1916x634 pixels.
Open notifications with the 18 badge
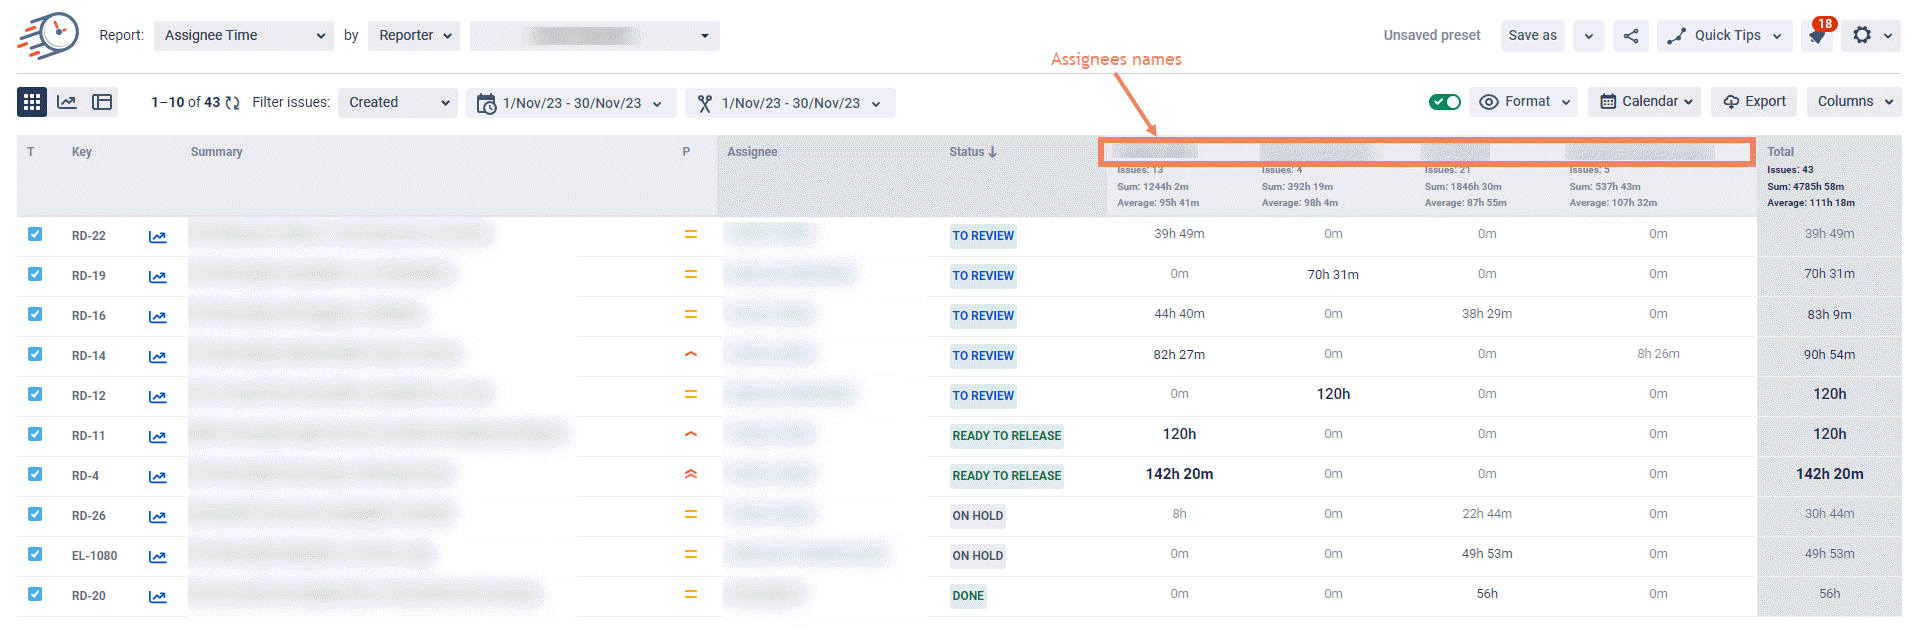(1817, 36)
